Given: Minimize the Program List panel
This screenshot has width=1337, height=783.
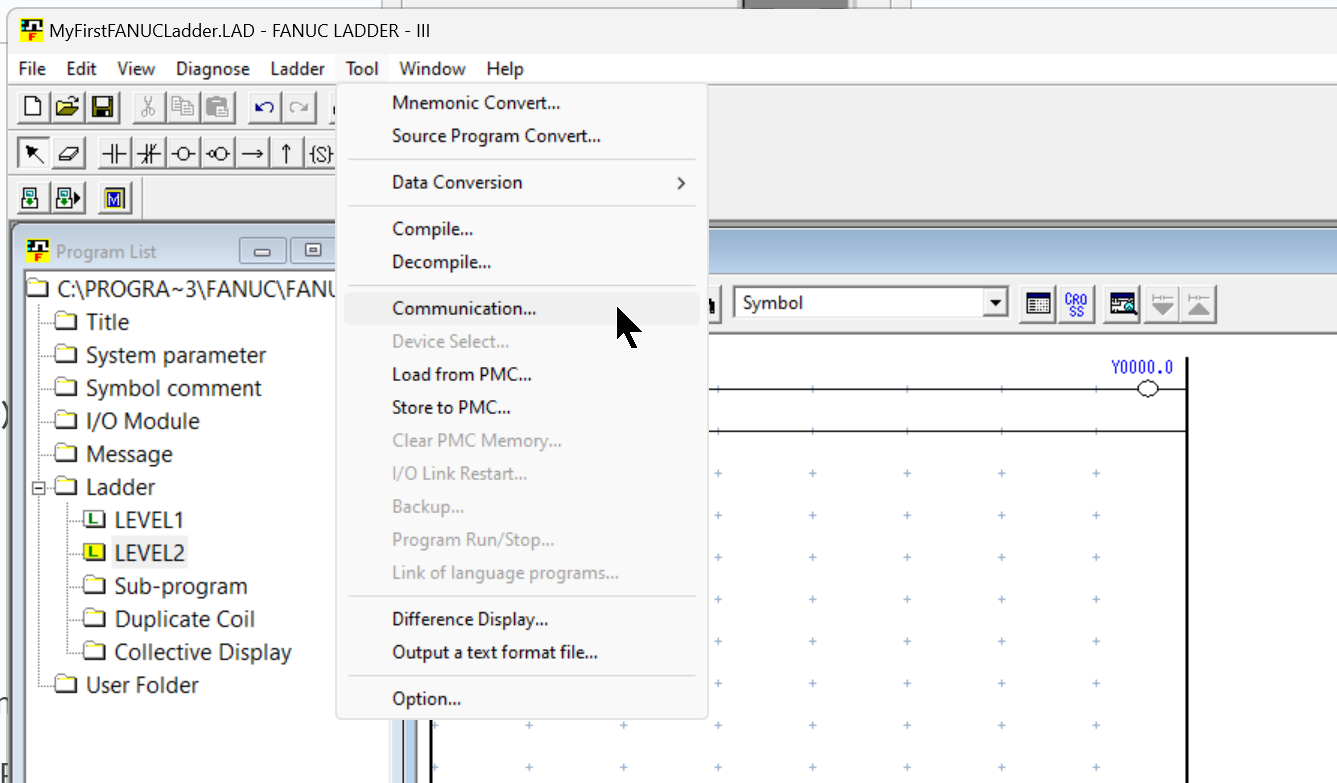Looking at the screenshot, I should point(262,251).
